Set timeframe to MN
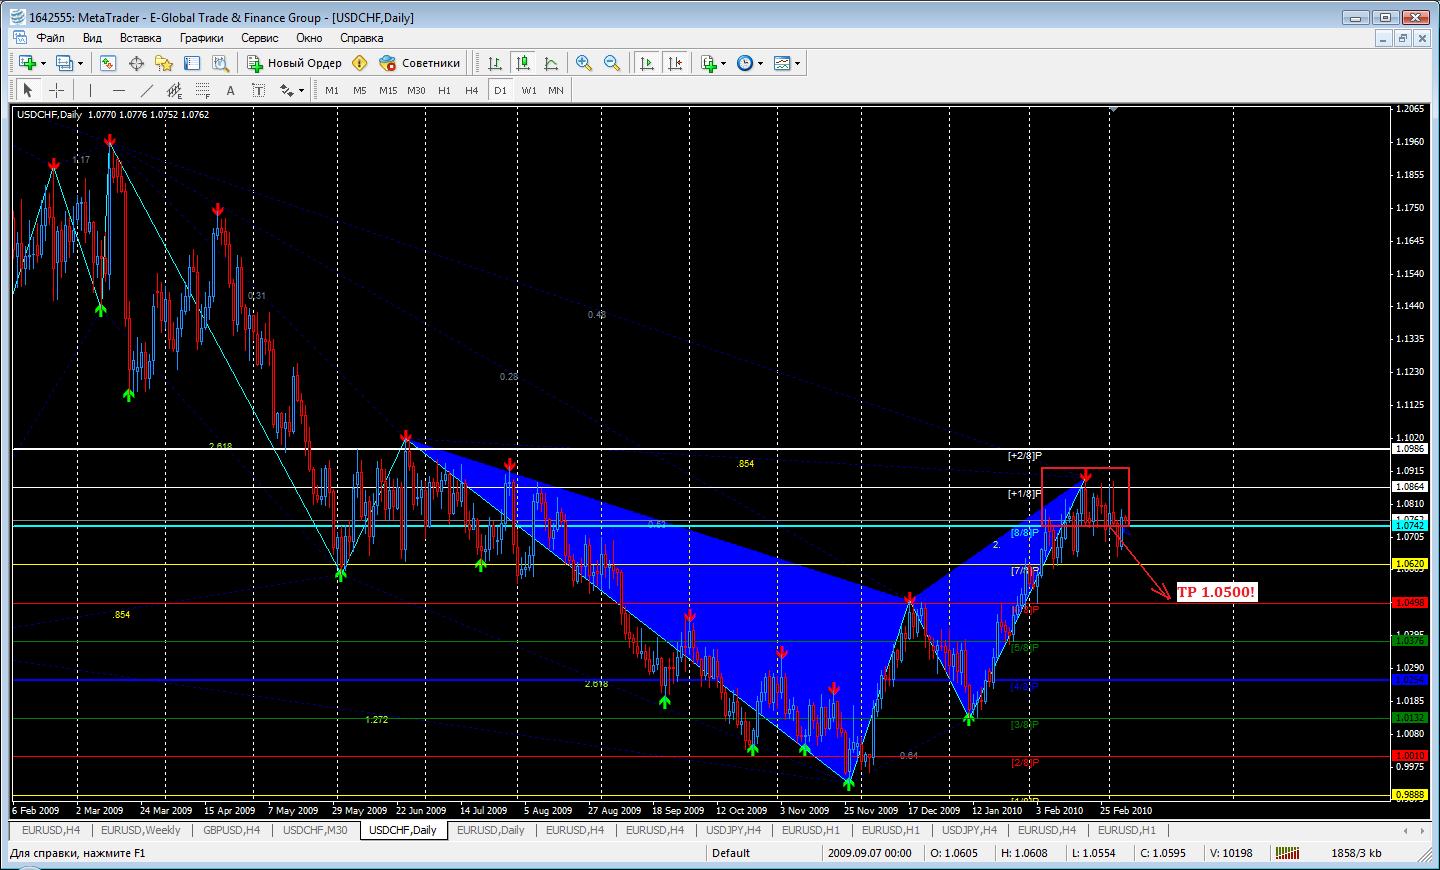The image size is (1440, 870). click(x=556, y=90)
